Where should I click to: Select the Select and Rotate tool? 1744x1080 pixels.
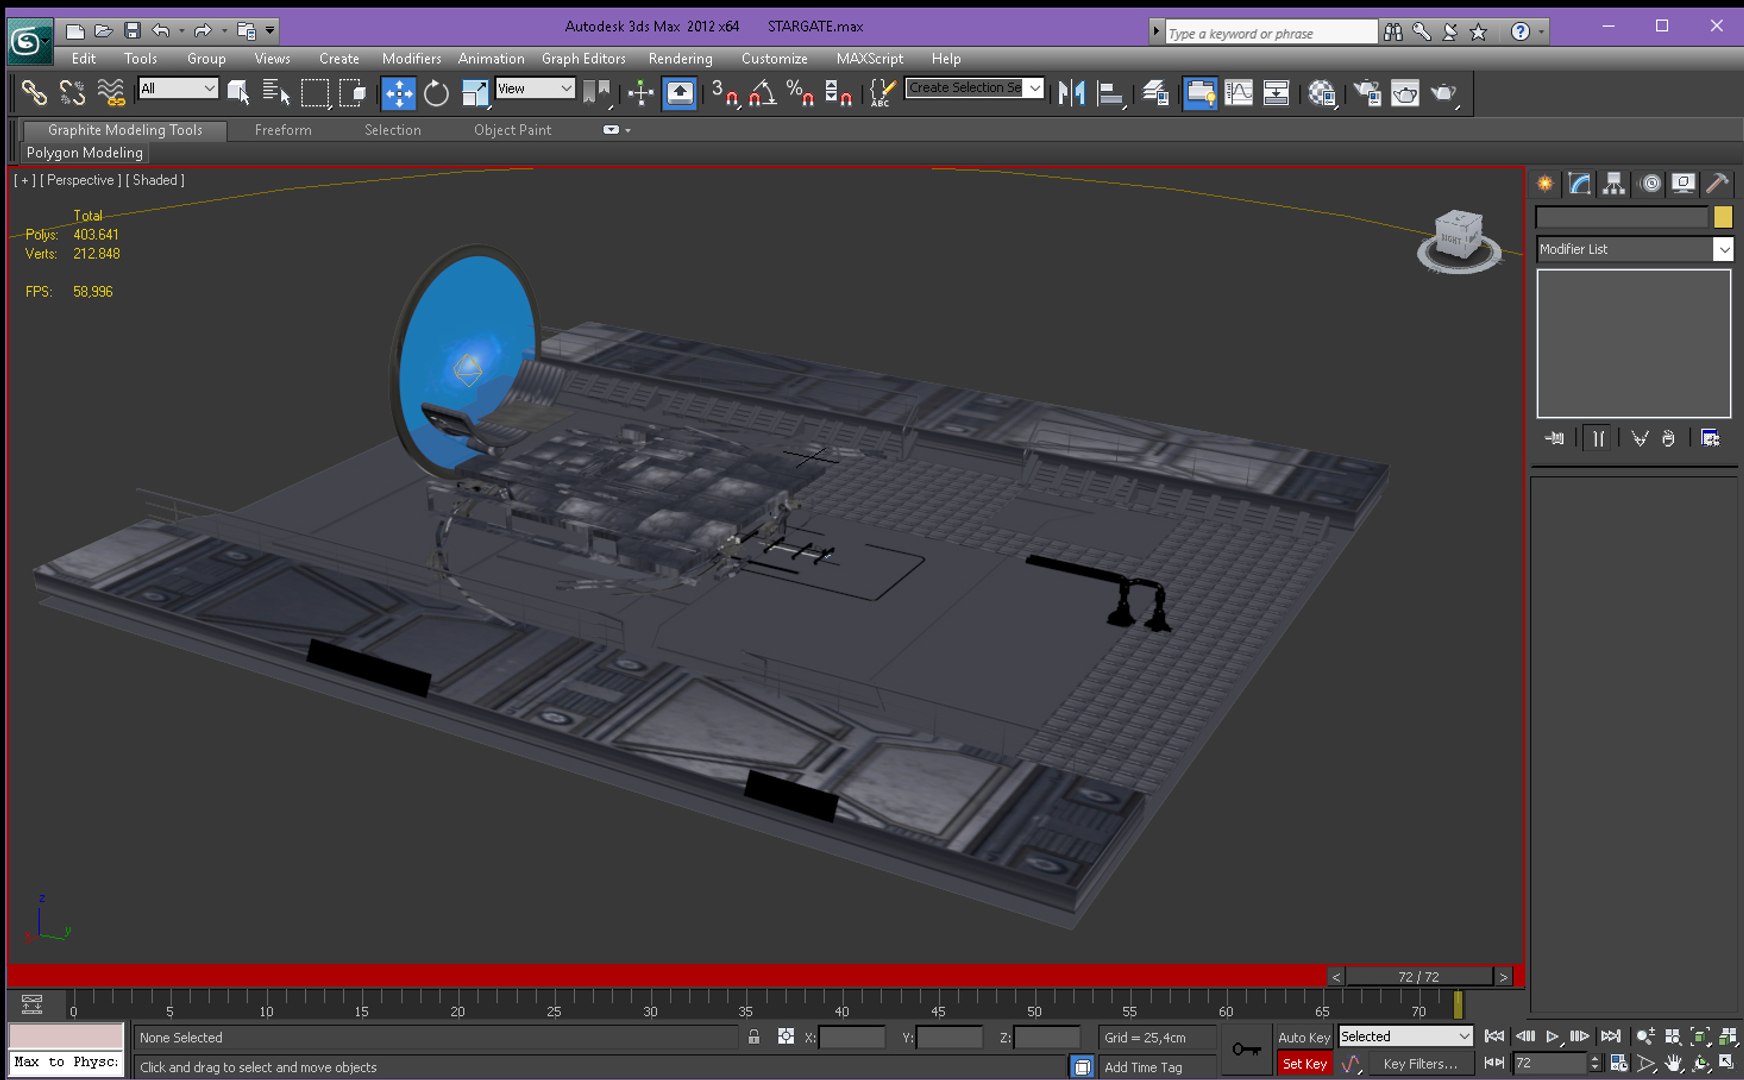[436, 93]
